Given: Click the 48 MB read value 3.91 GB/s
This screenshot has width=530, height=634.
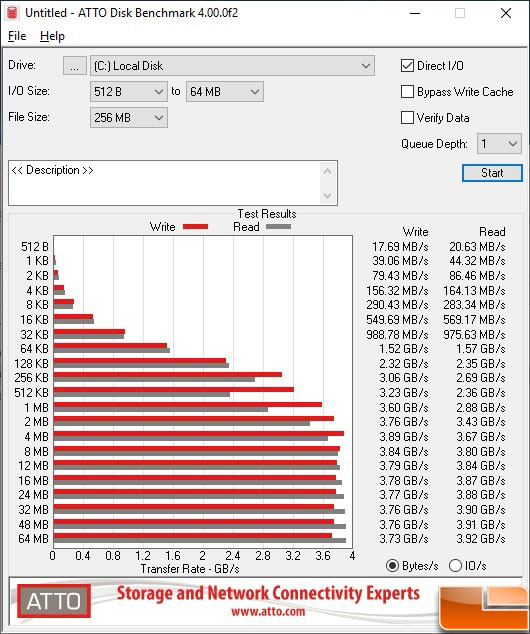Looking at the screenshot, I should coord(481,524).
